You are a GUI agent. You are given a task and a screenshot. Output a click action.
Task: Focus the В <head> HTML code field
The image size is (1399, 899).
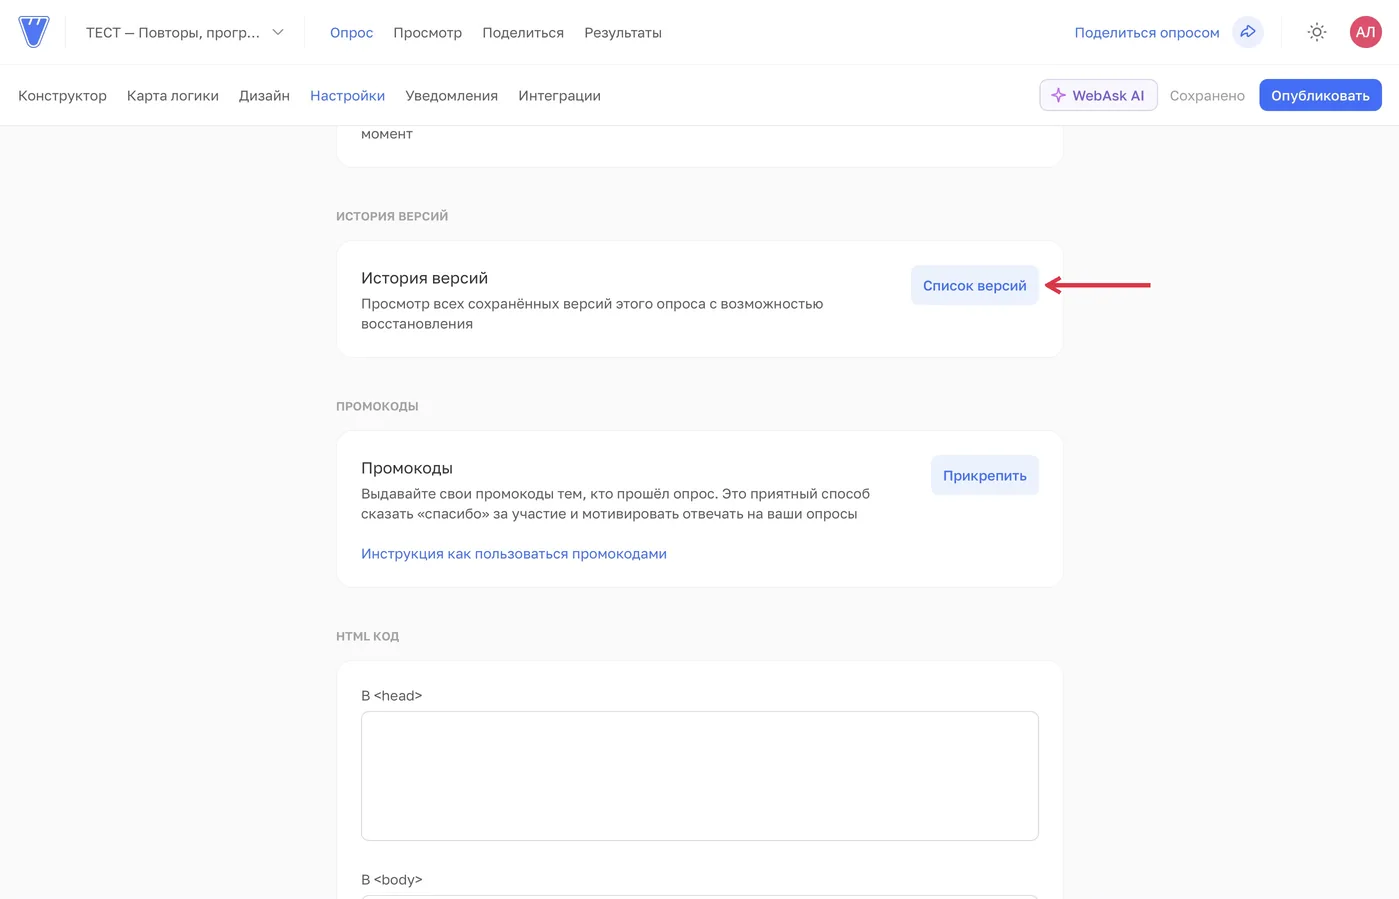click(700, 776)
